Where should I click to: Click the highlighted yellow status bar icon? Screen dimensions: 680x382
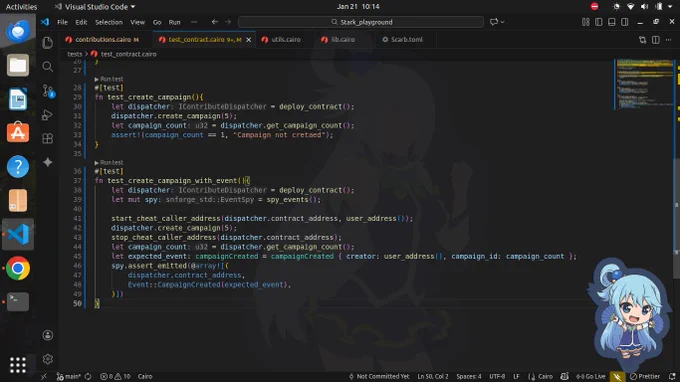pos(617,376)
